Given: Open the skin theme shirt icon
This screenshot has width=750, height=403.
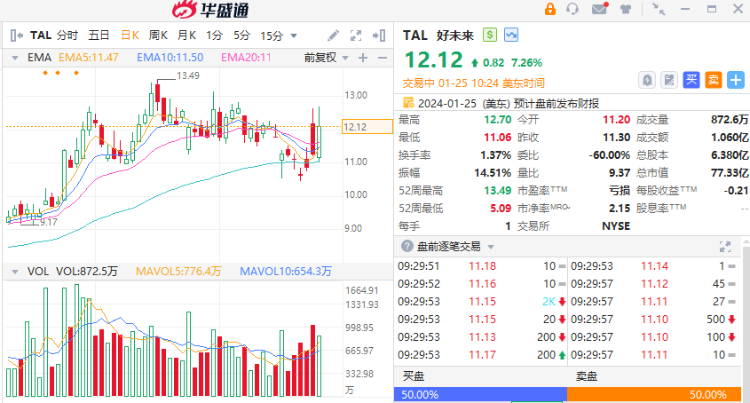Looking at the screenshot, I should click(x=625, y=9).
